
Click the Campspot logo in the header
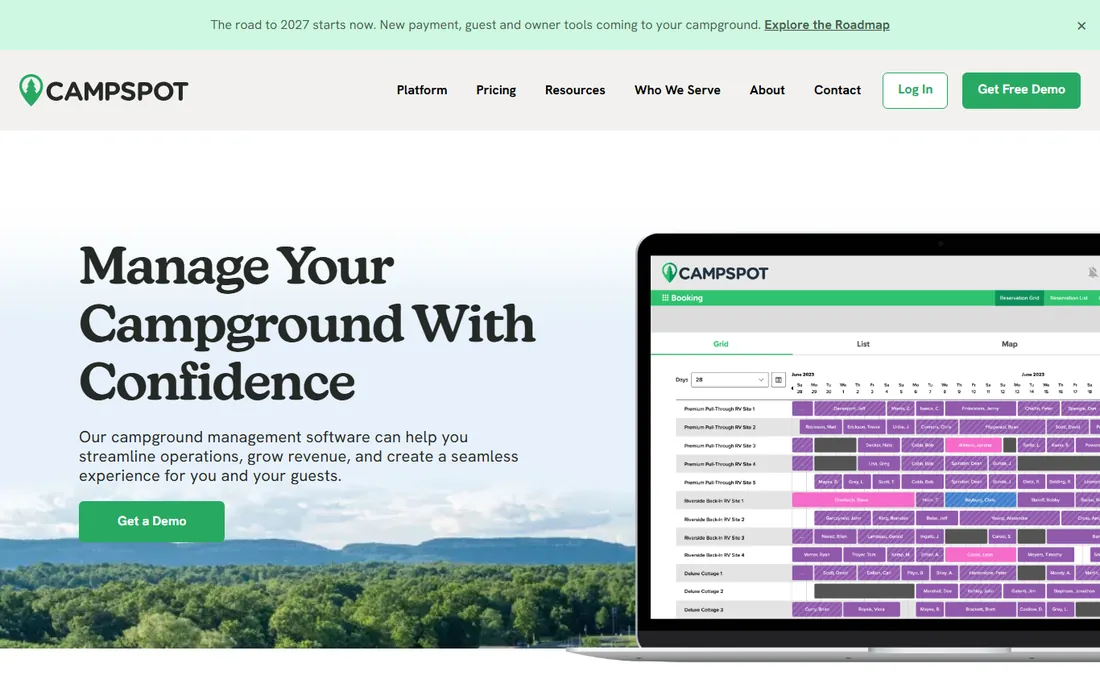click(104, 90)
